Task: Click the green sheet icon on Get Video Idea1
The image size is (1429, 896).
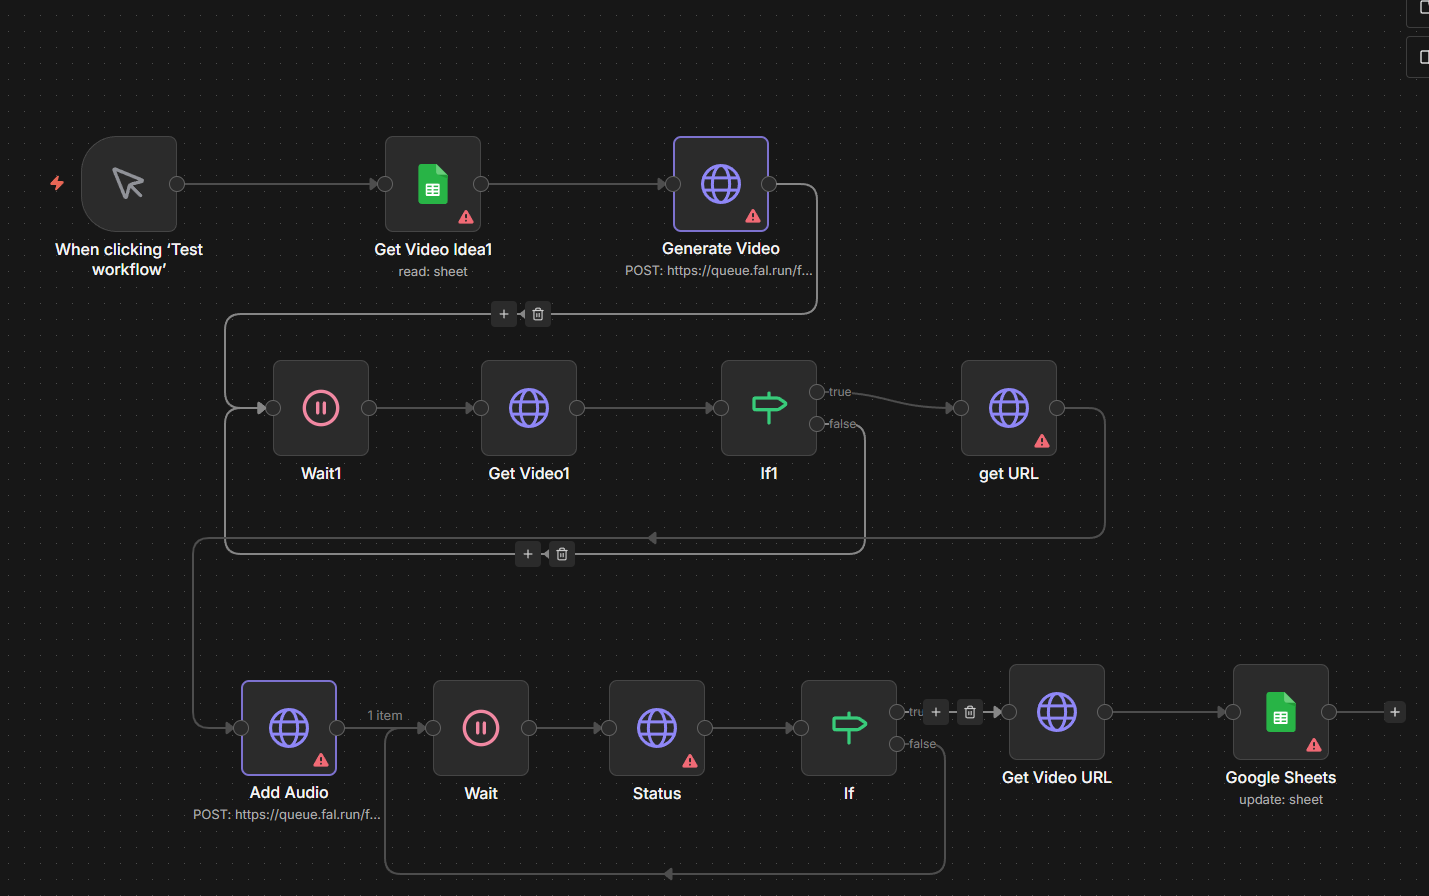Action: coord(432,183)
